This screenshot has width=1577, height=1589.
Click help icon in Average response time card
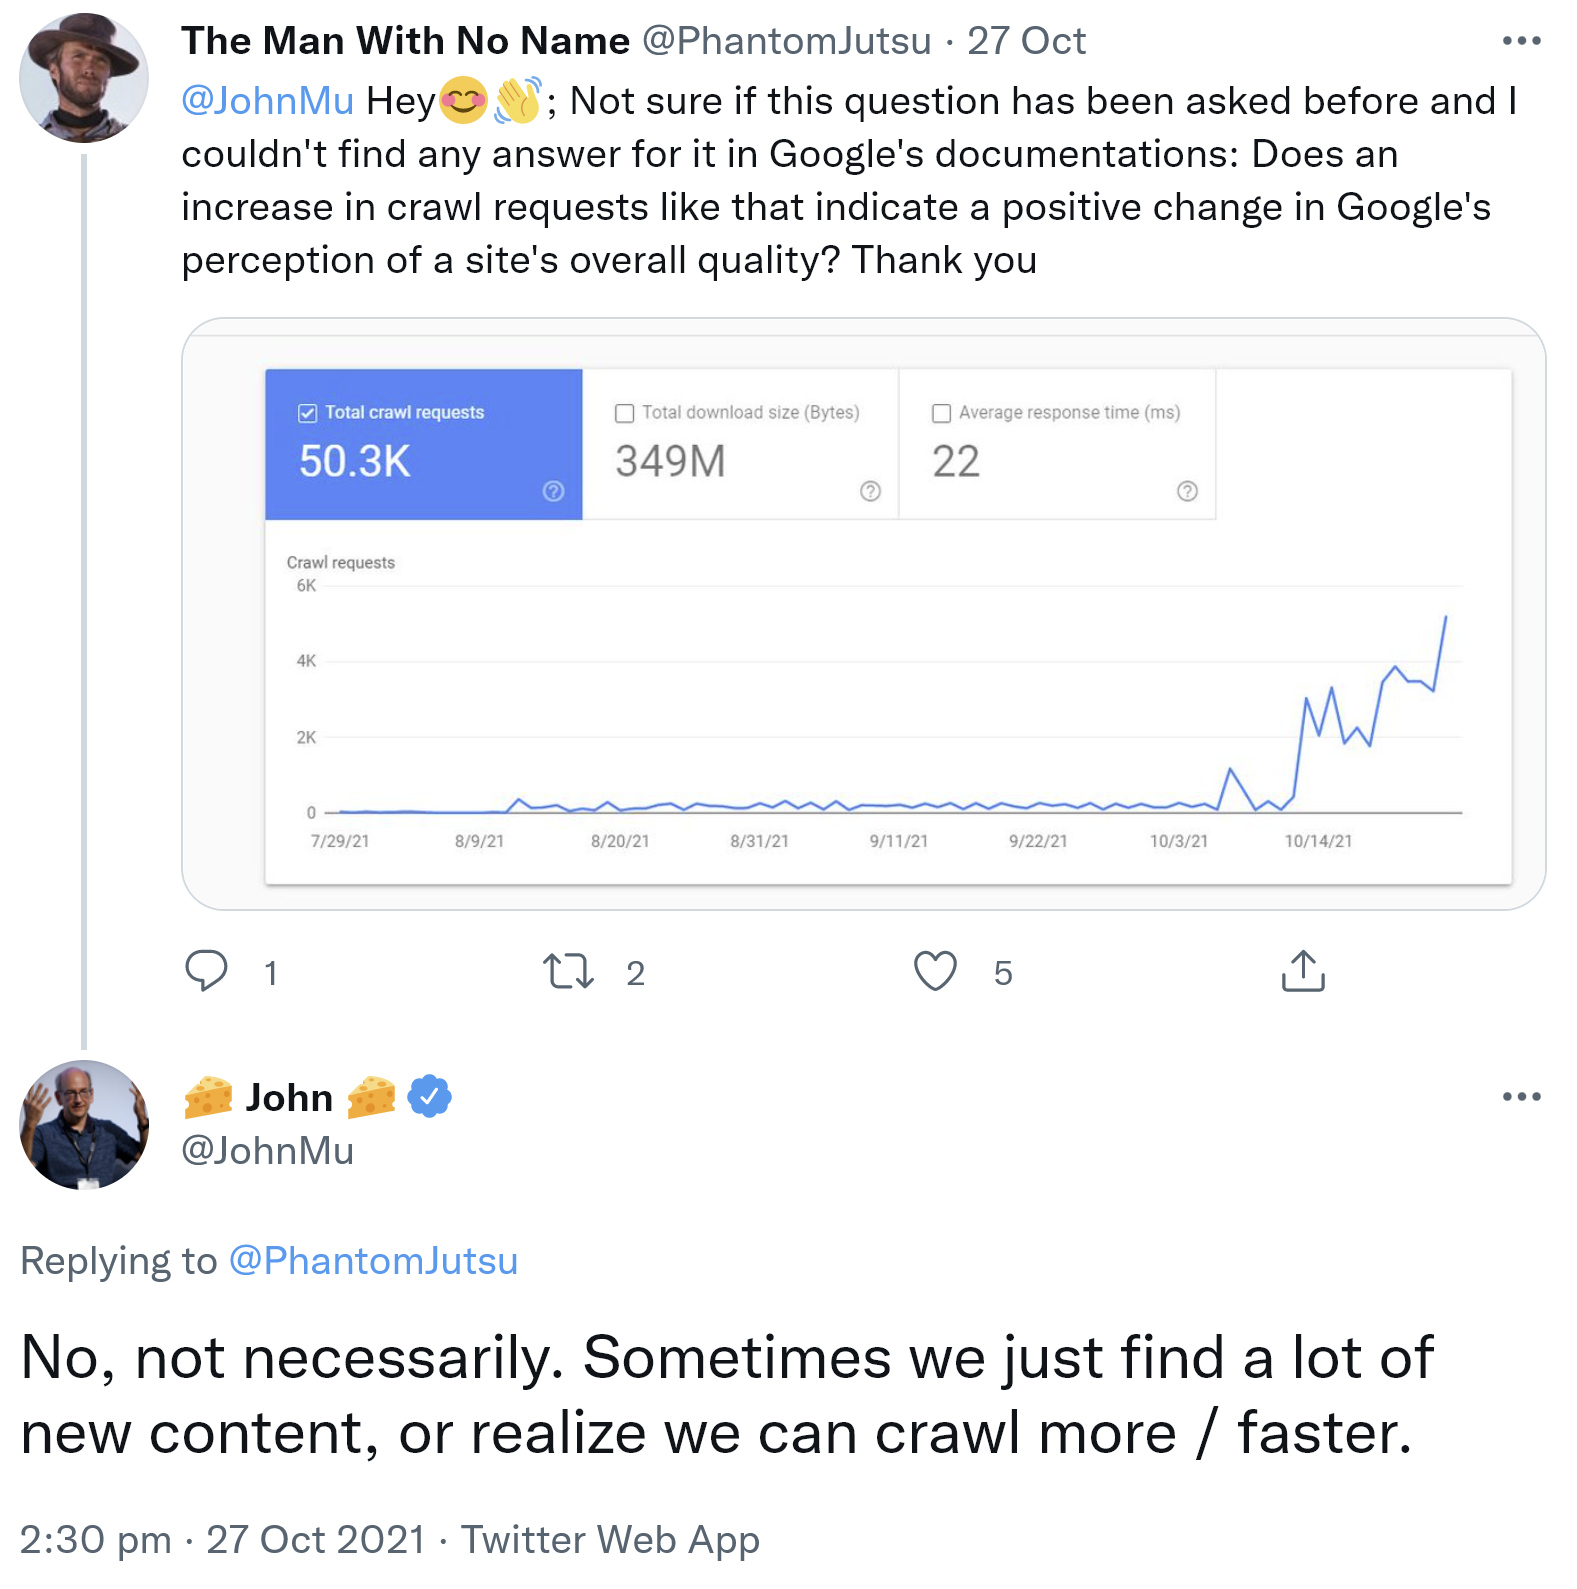[x=1187, y=491]
